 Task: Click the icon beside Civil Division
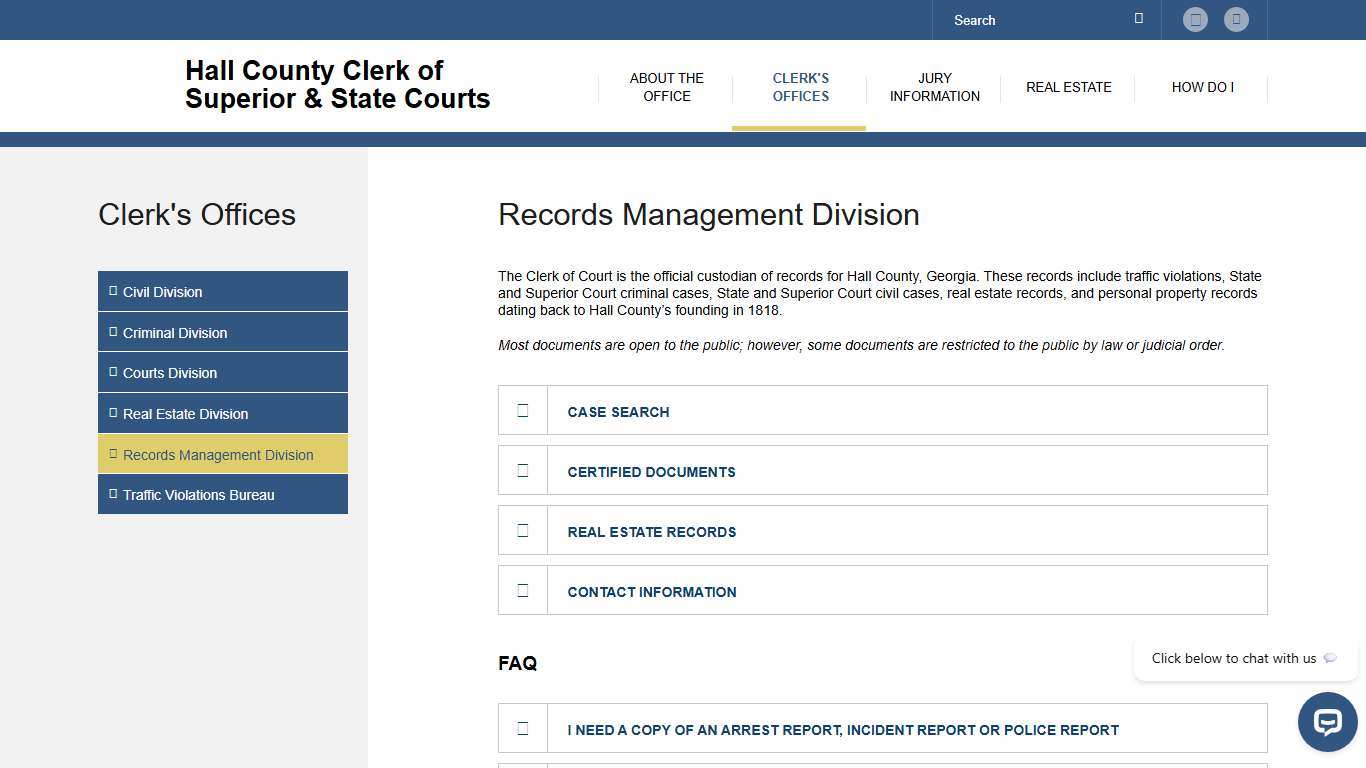[112, 291]
